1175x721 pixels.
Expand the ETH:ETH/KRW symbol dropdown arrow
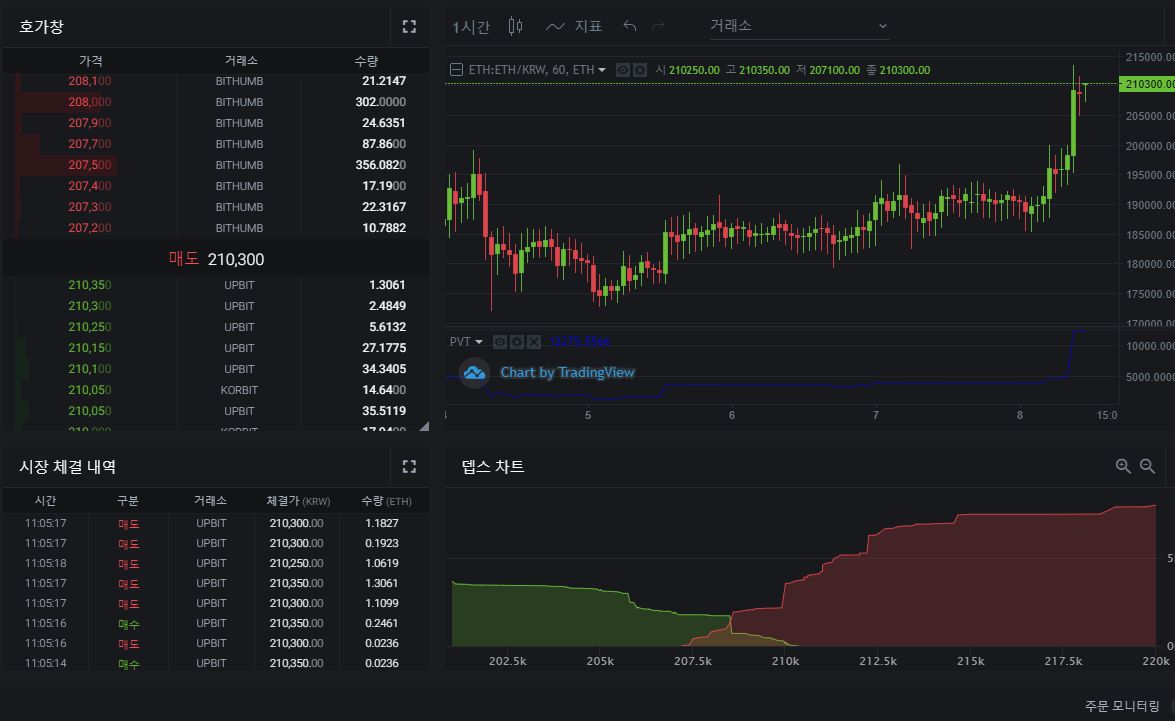click(x=602, y=70)
